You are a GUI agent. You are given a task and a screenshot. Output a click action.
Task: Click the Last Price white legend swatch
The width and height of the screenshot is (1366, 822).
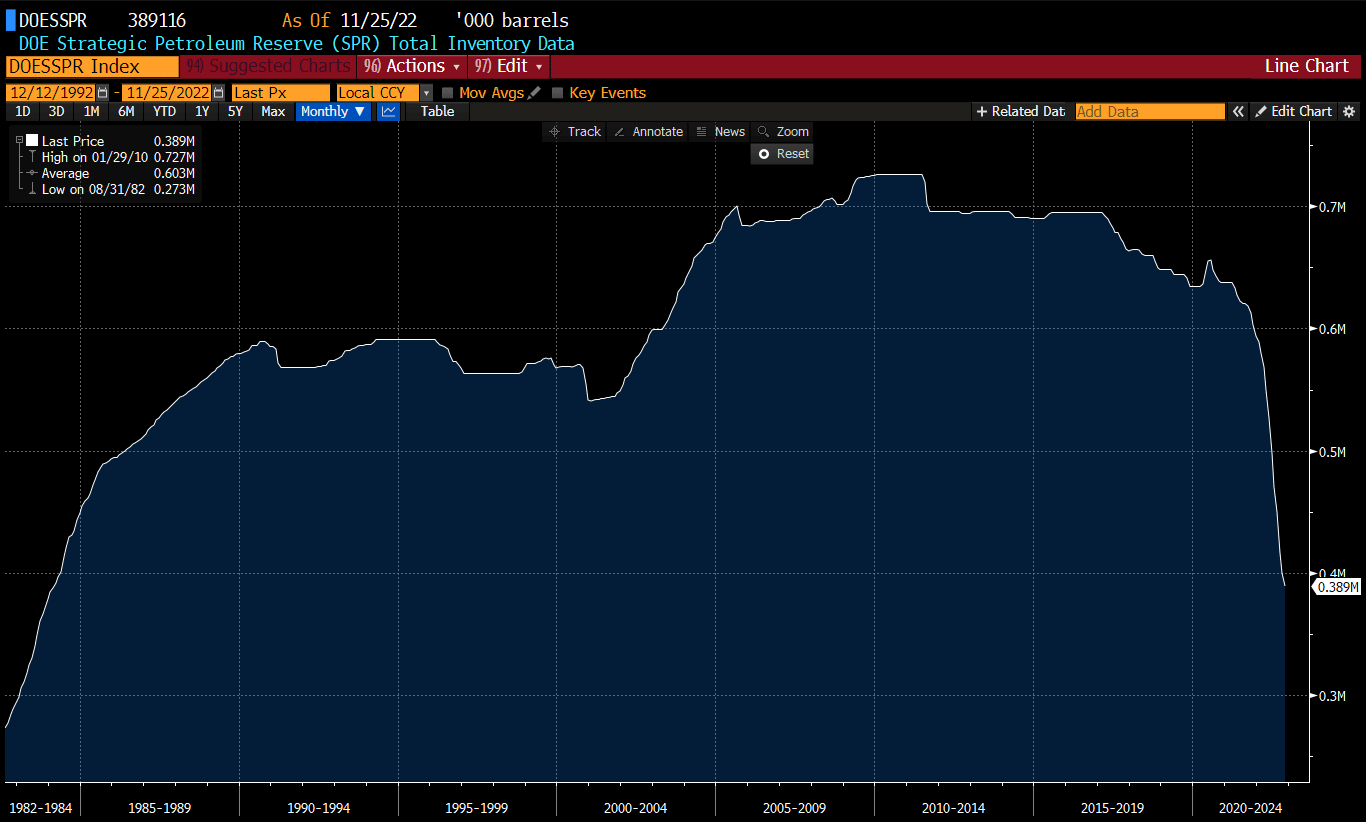(x=32, y=141)
